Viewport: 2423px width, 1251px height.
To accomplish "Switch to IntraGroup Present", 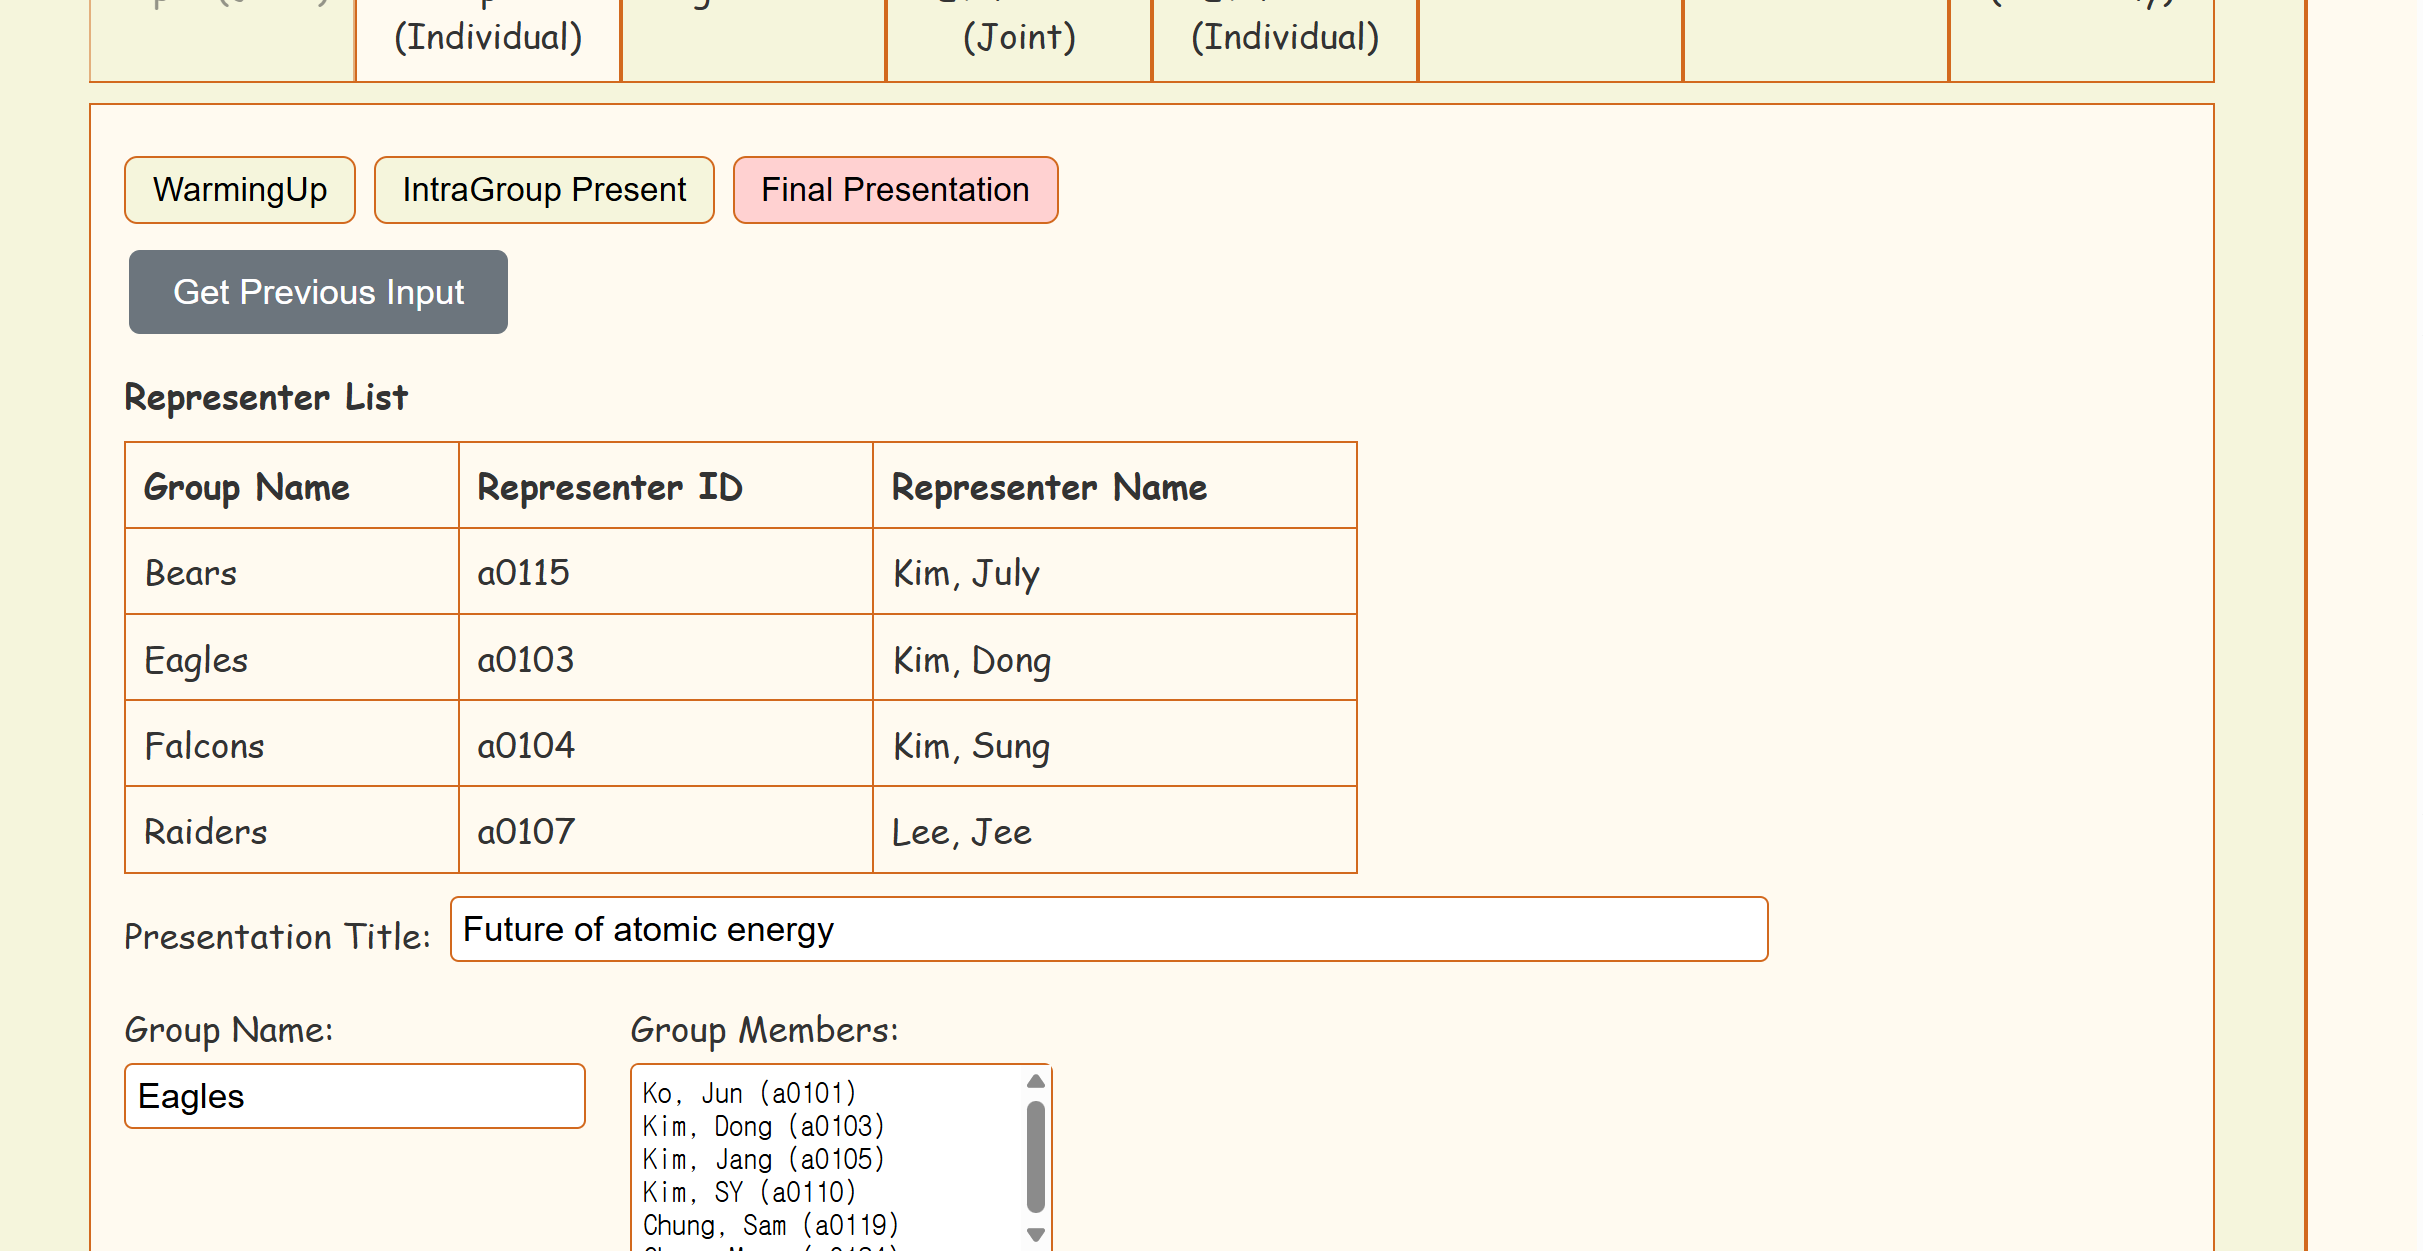I will pos(544,190).
